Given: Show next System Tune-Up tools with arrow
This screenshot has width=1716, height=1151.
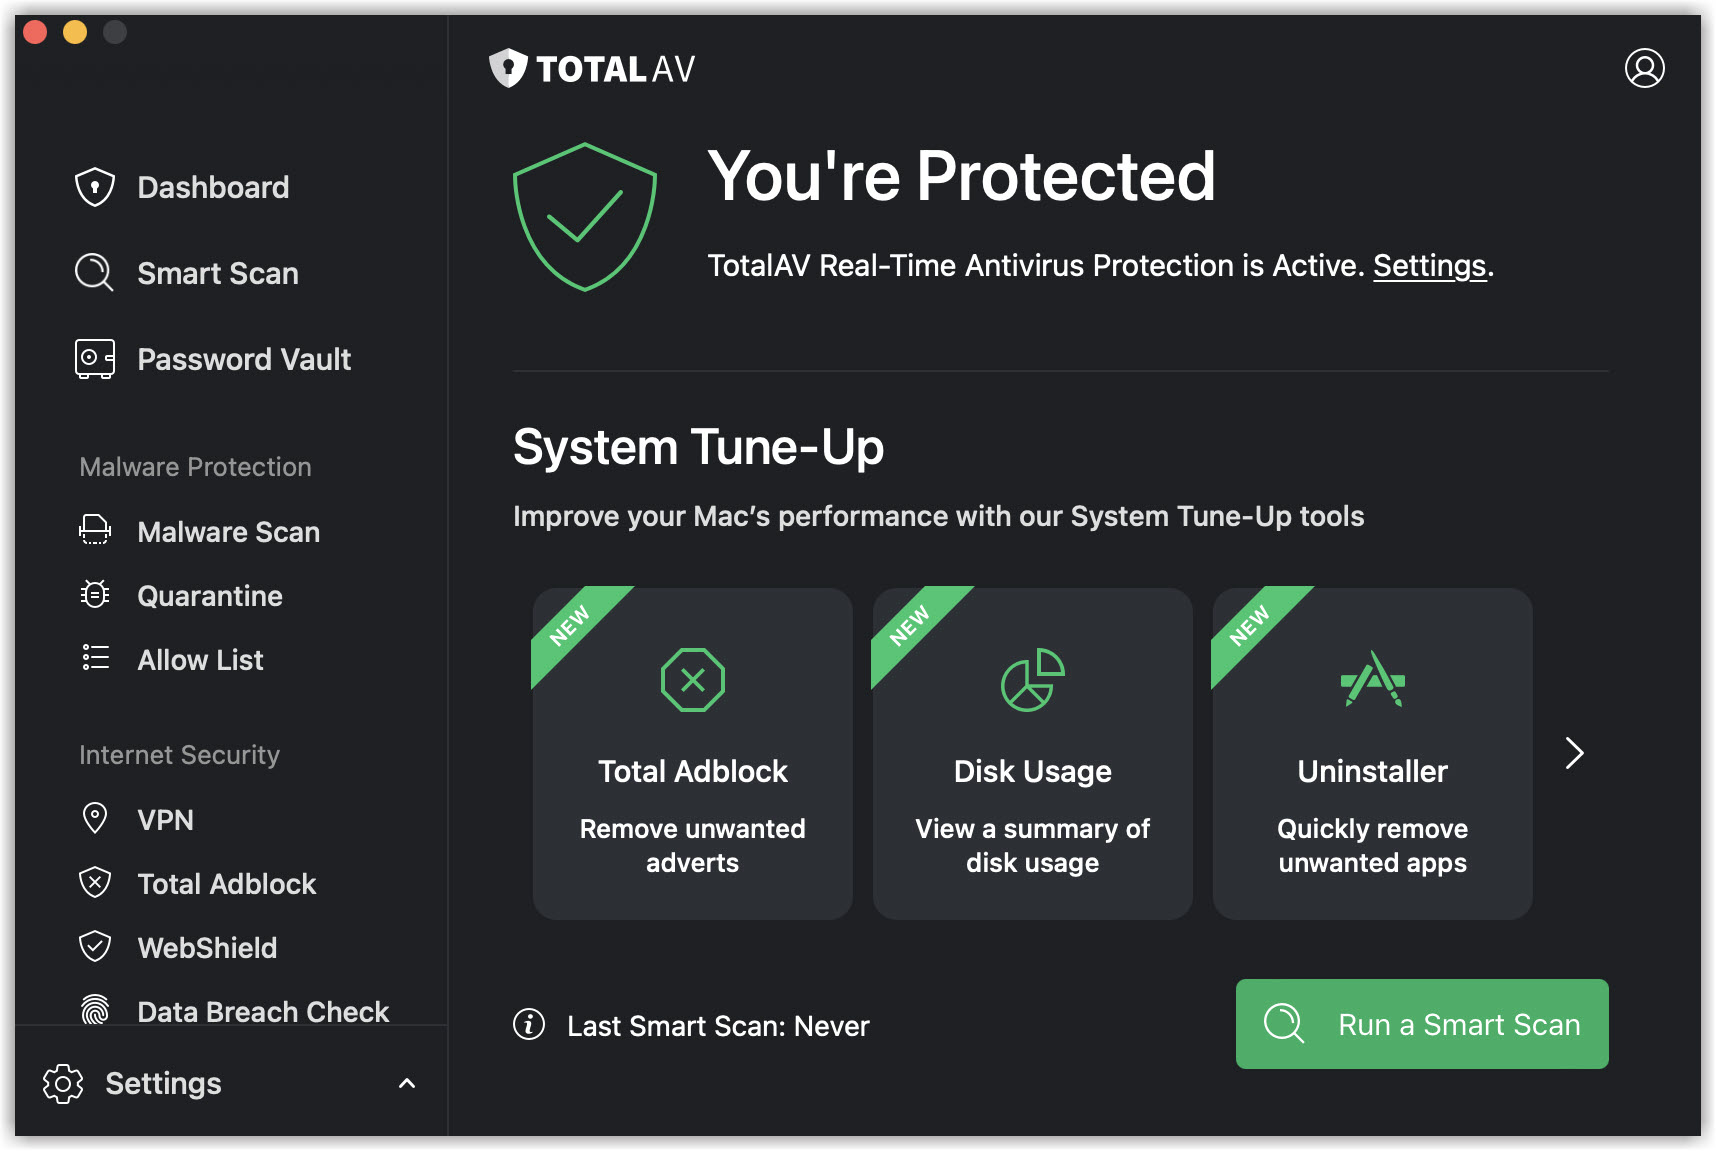Looking at the screenshot, I should pos(1574,753).
